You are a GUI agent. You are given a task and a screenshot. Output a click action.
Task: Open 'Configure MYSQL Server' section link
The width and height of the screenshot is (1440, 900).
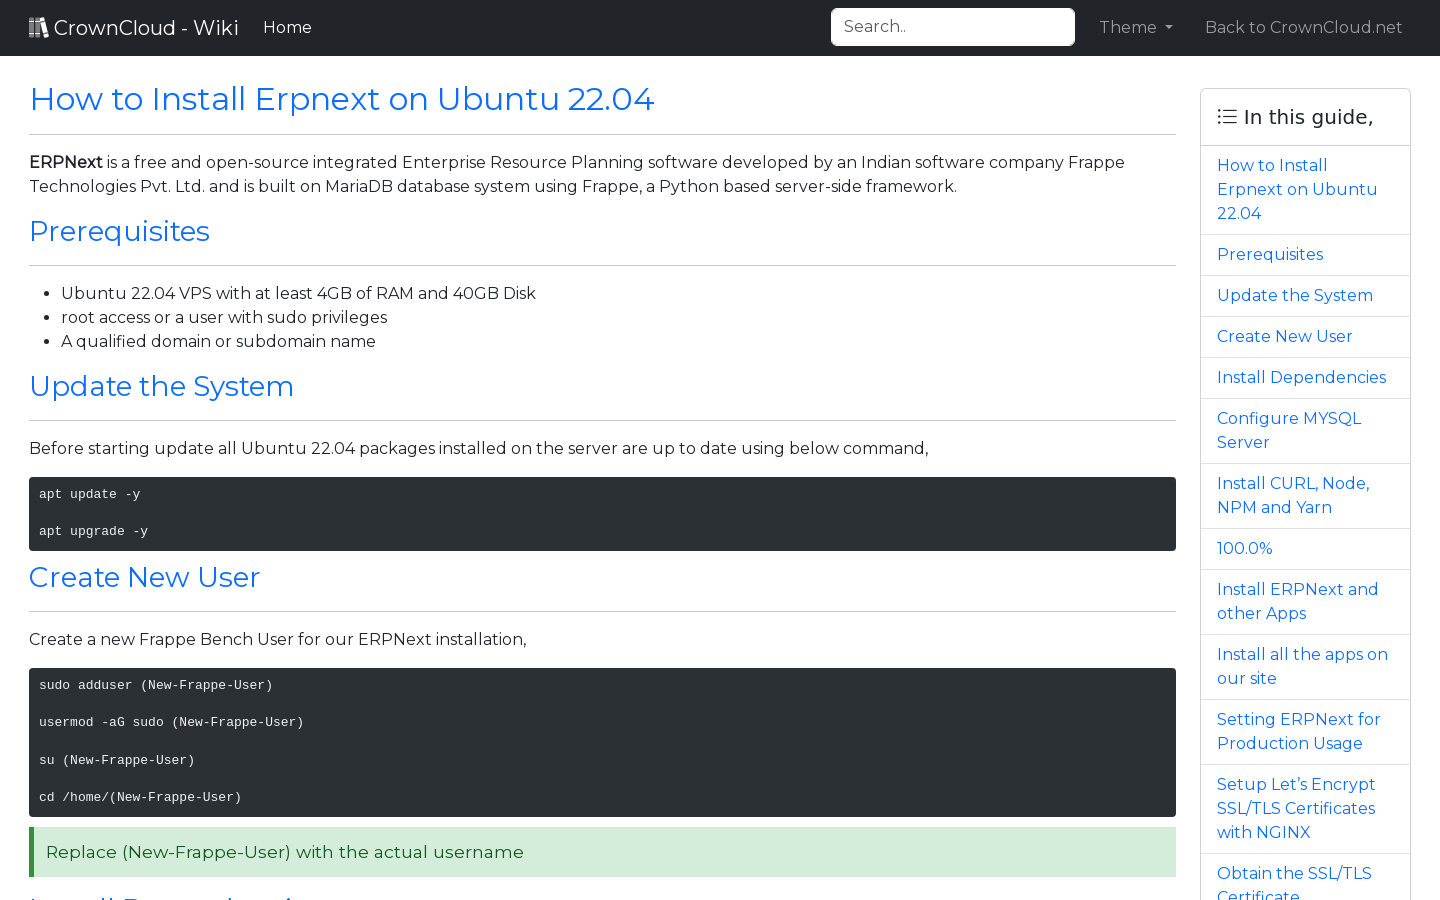click(1288, 430)
